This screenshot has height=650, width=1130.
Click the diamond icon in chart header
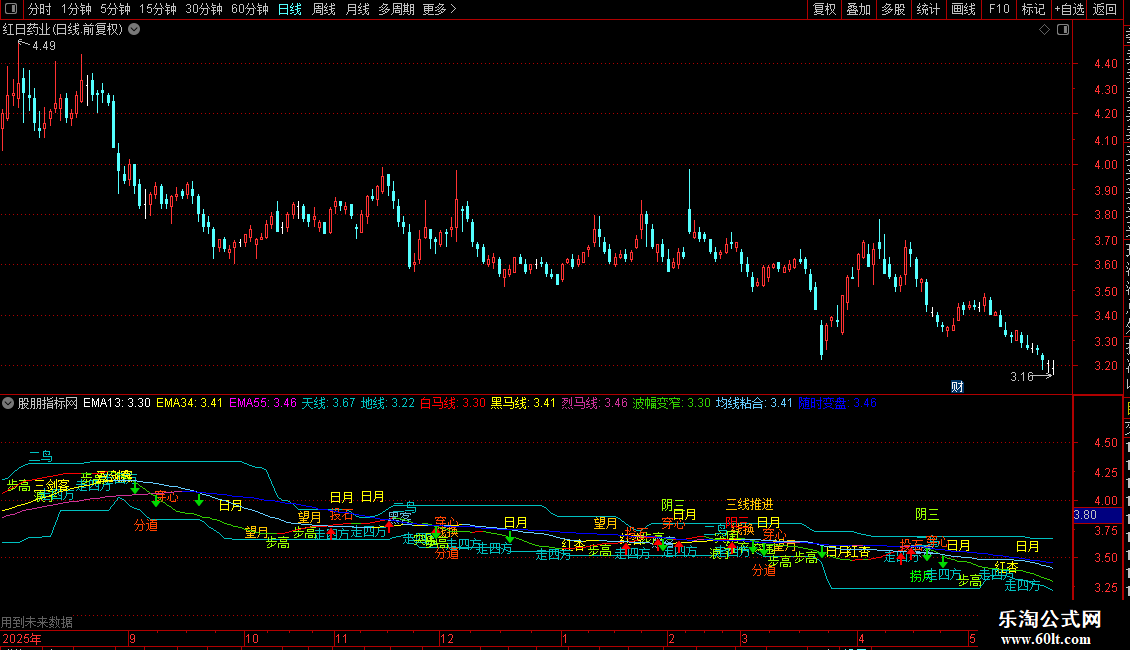1044,30
